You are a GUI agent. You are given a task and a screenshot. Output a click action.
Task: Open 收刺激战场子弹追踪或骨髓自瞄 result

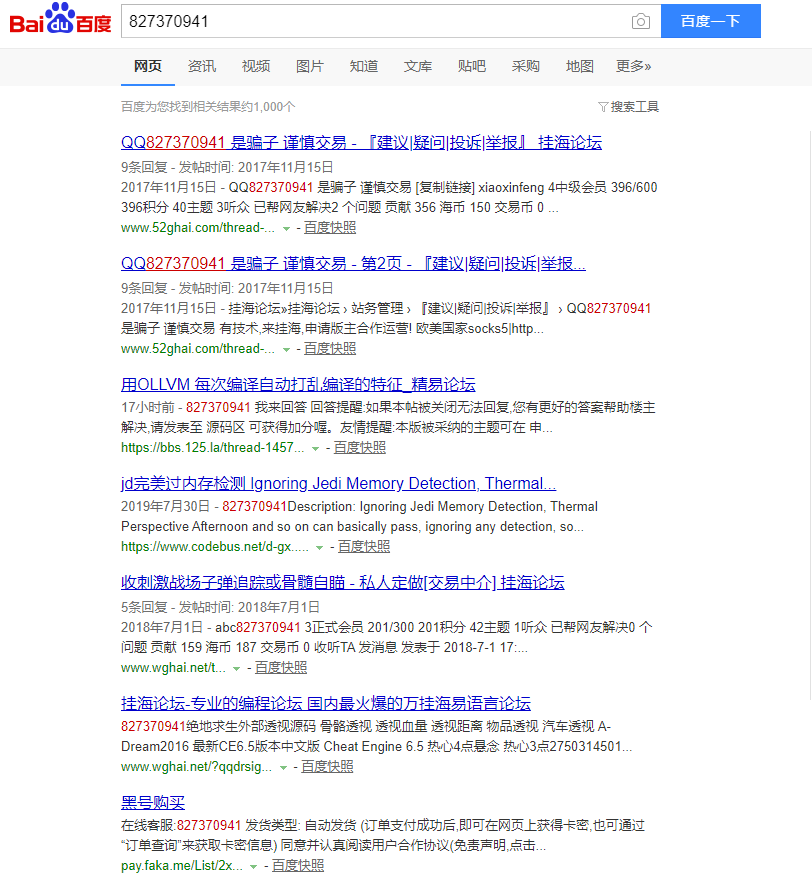342,583
